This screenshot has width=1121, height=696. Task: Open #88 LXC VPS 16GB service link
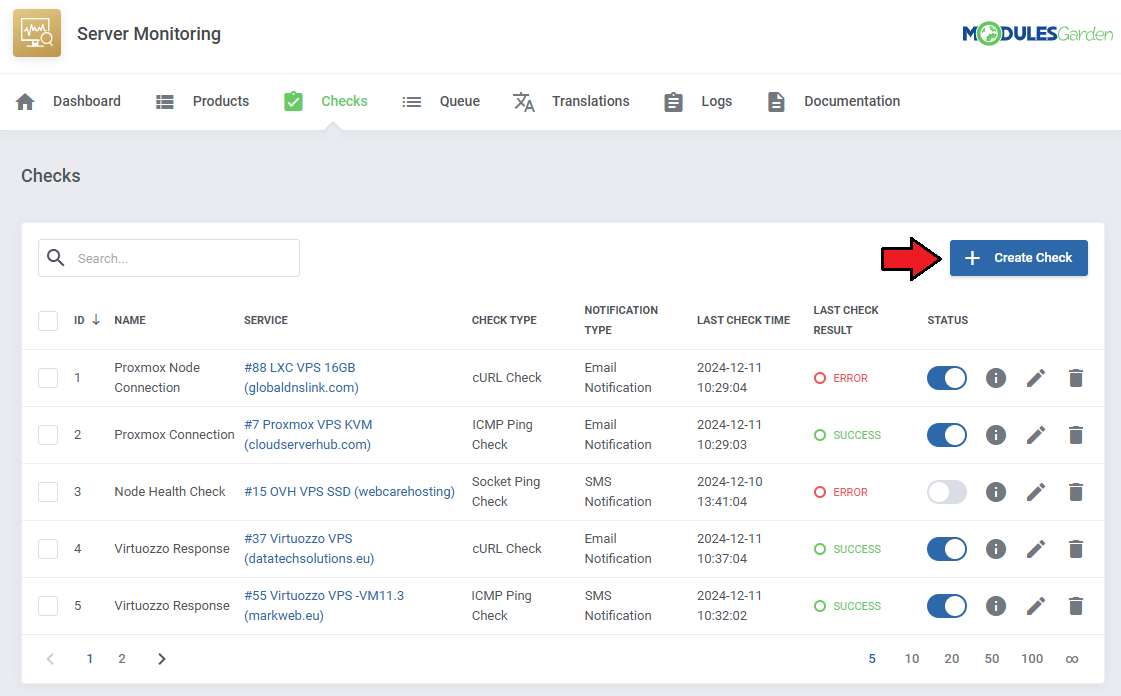301,377
